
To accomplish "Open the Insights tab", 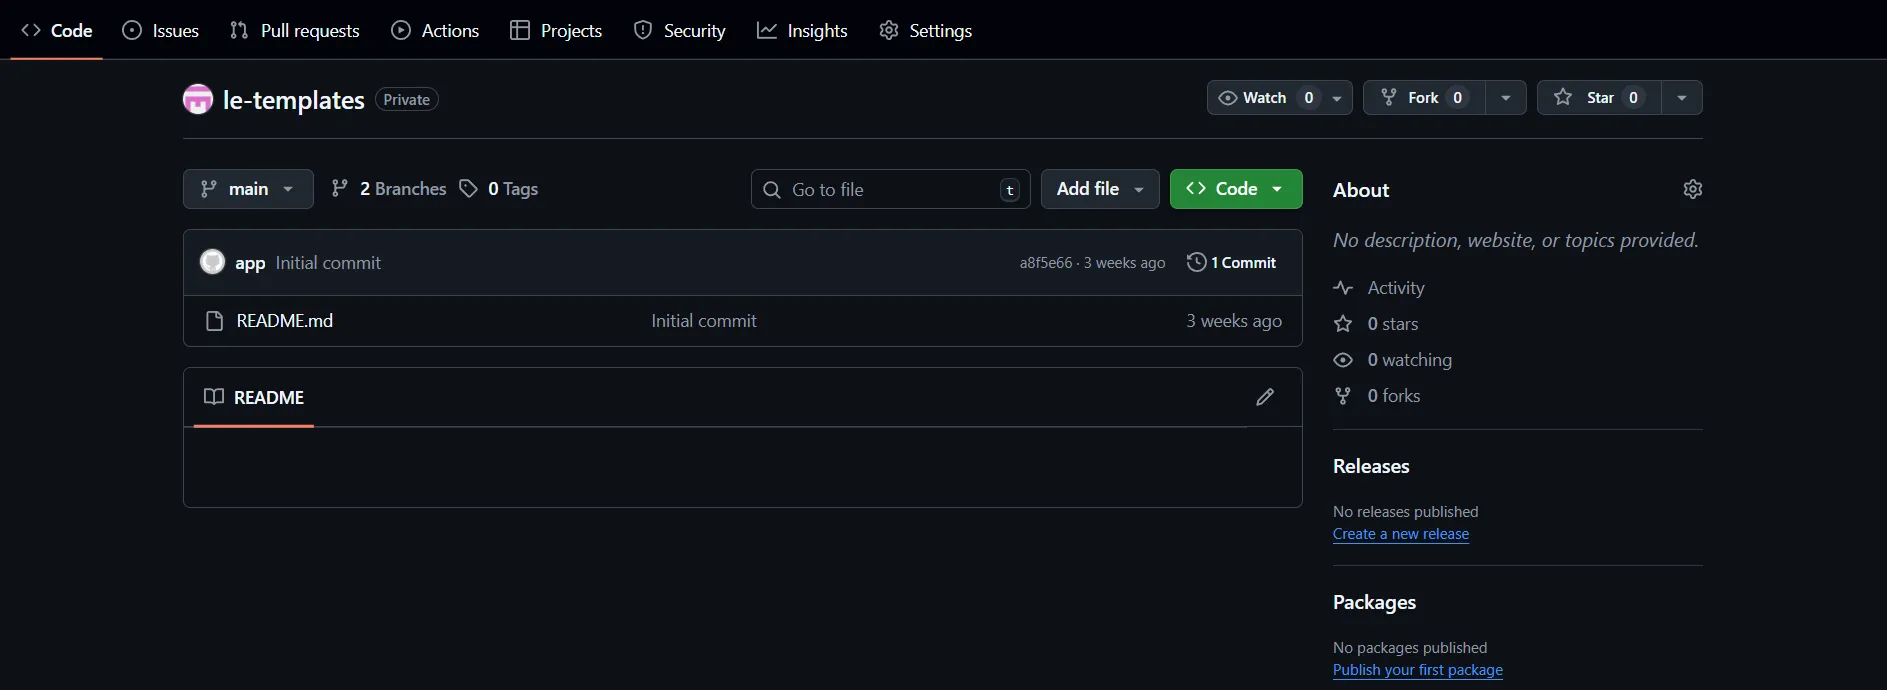I will pos(802,30).
